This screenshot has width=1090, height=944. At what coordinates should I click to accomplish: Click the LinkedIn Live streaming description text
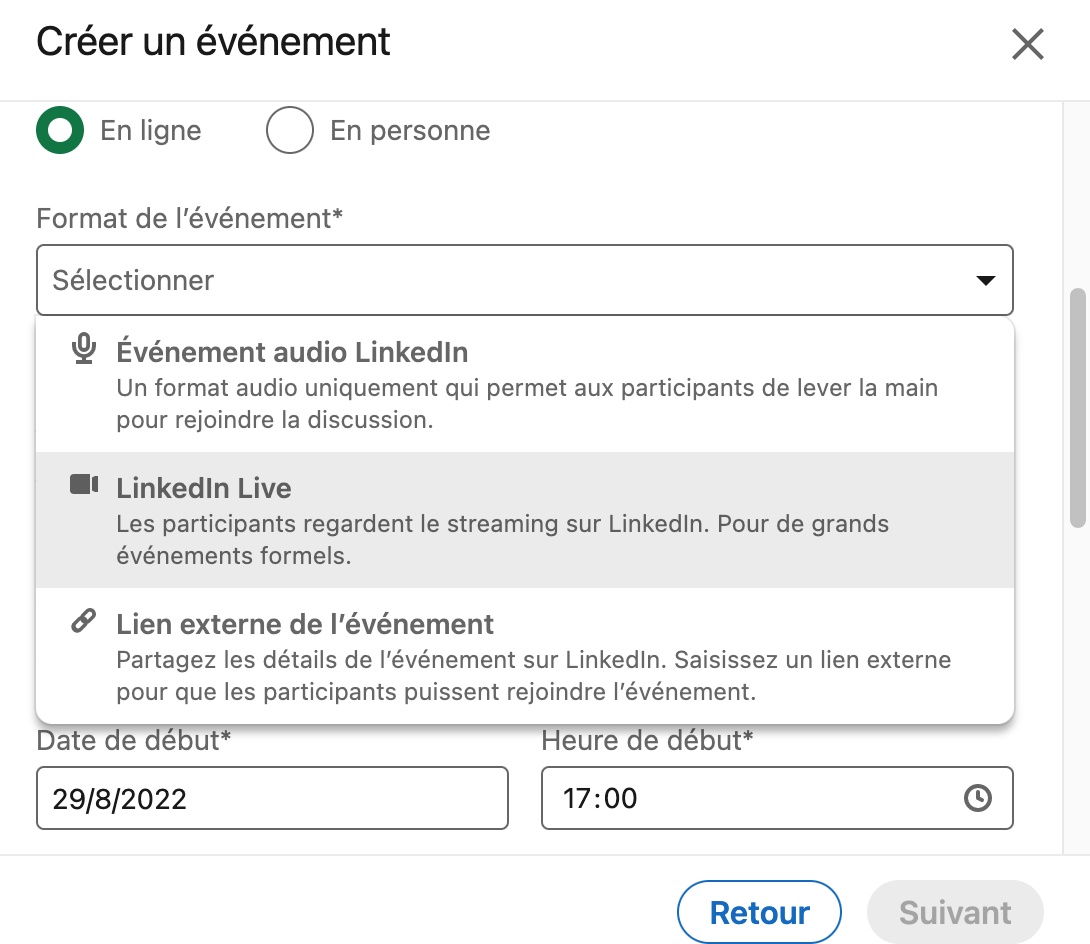coord(503,539)
